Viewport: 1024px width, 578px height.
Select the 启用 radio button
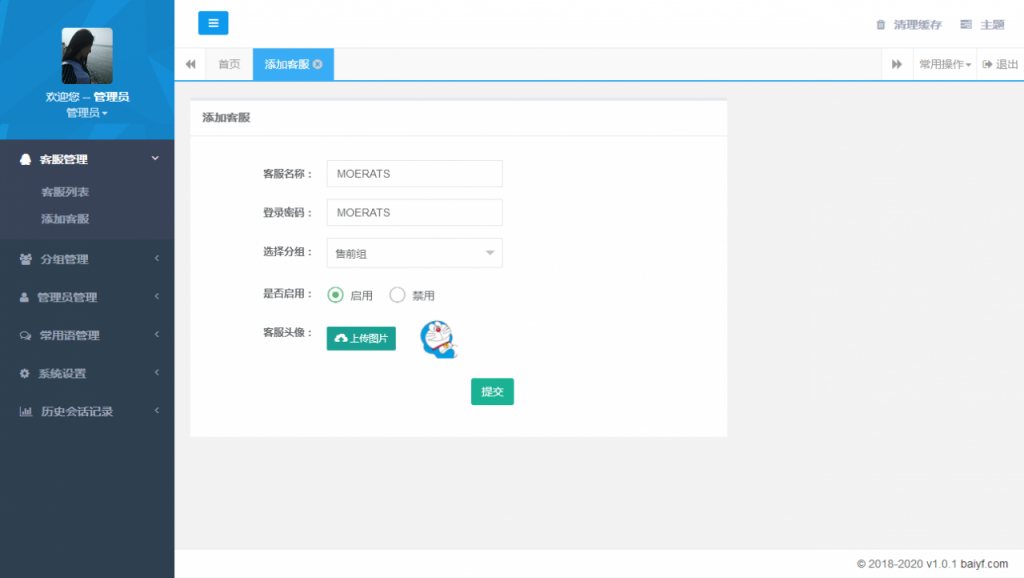click(x=337, y=293)
